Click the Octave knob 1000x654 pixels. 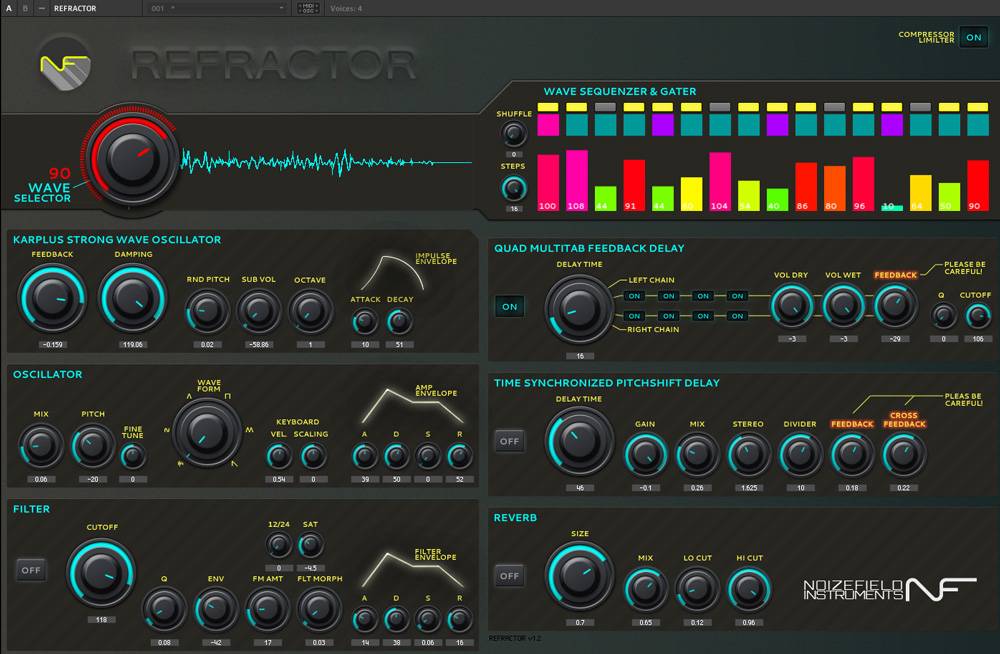[x=310, y=311]
